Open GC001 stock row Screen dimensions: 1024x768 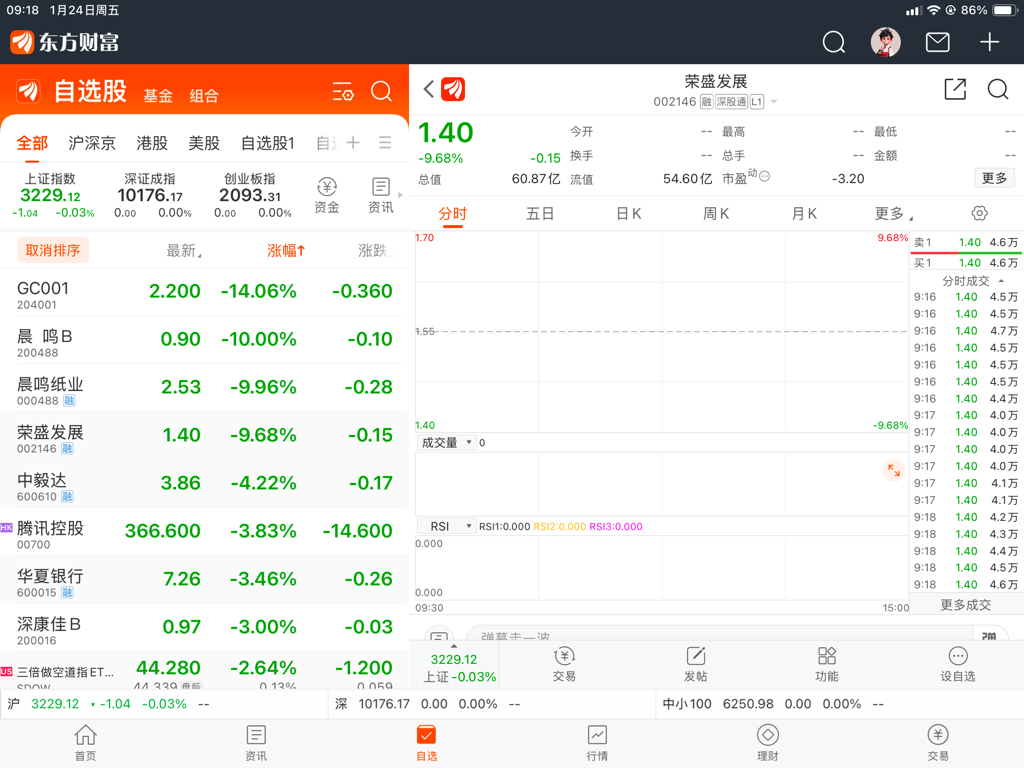pyautogui.click(x=204, y=291)
